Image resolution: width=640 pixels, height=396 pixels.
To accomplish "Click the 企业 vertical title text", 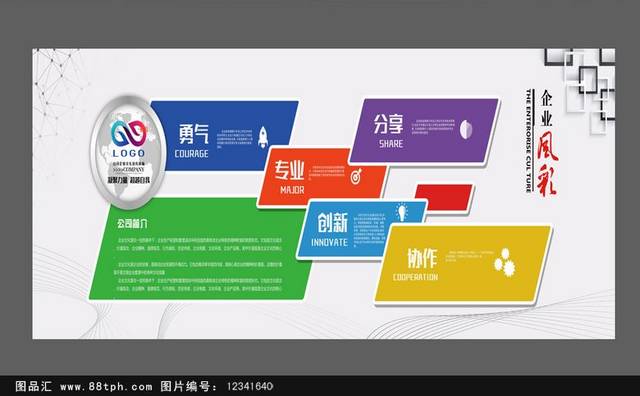I will (546, 108).
